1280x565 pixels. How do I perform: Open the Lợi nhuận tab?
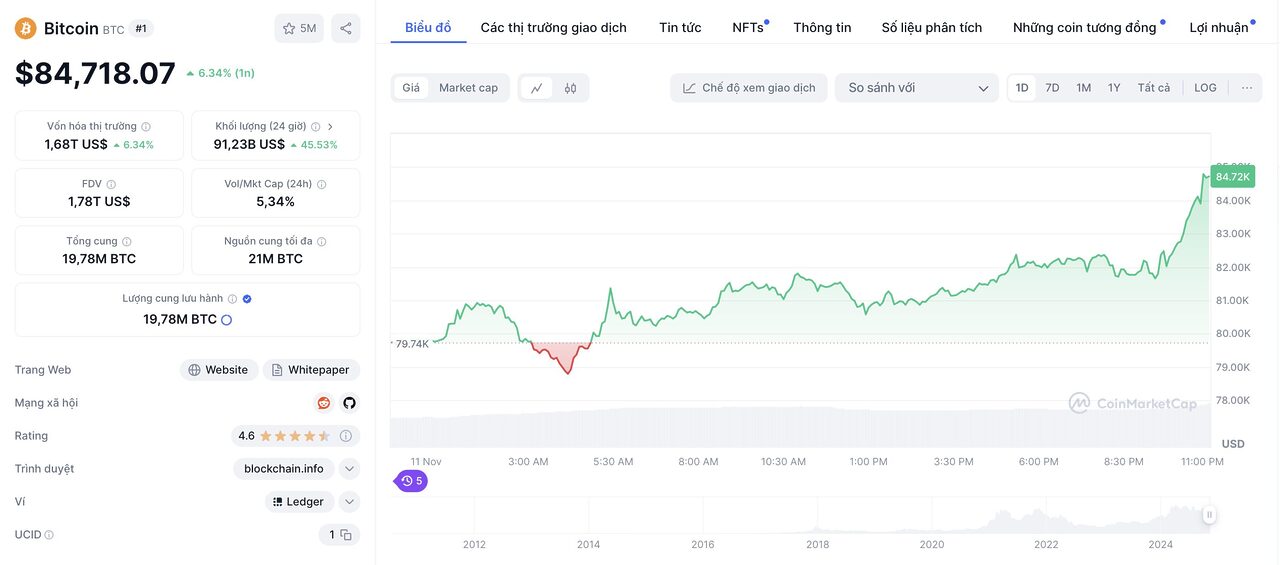tap(1219, 28)
